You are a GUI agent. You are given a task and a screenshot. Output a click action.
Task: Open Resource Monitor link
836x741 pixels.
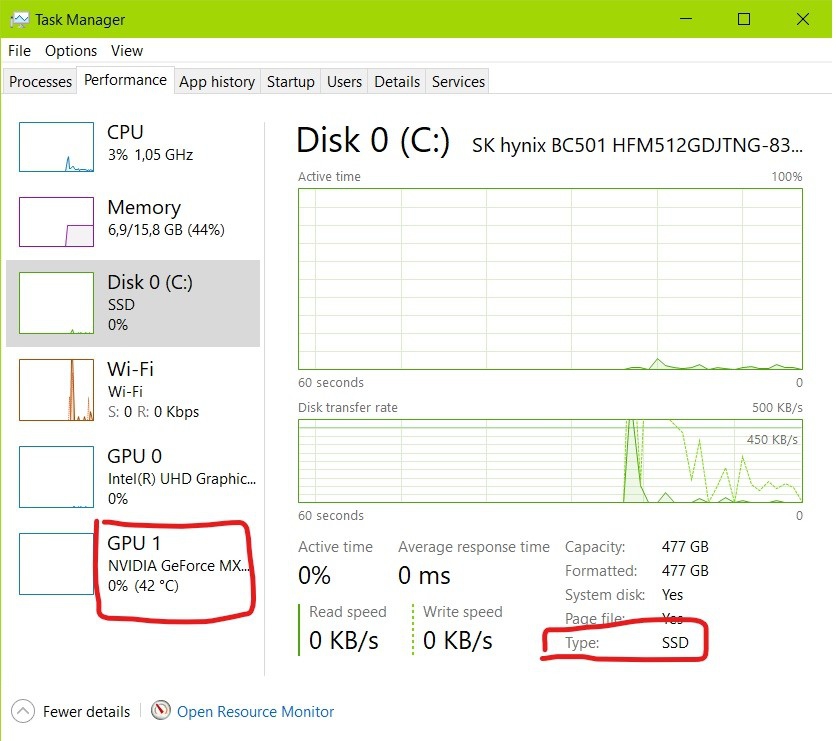point(255,712)
